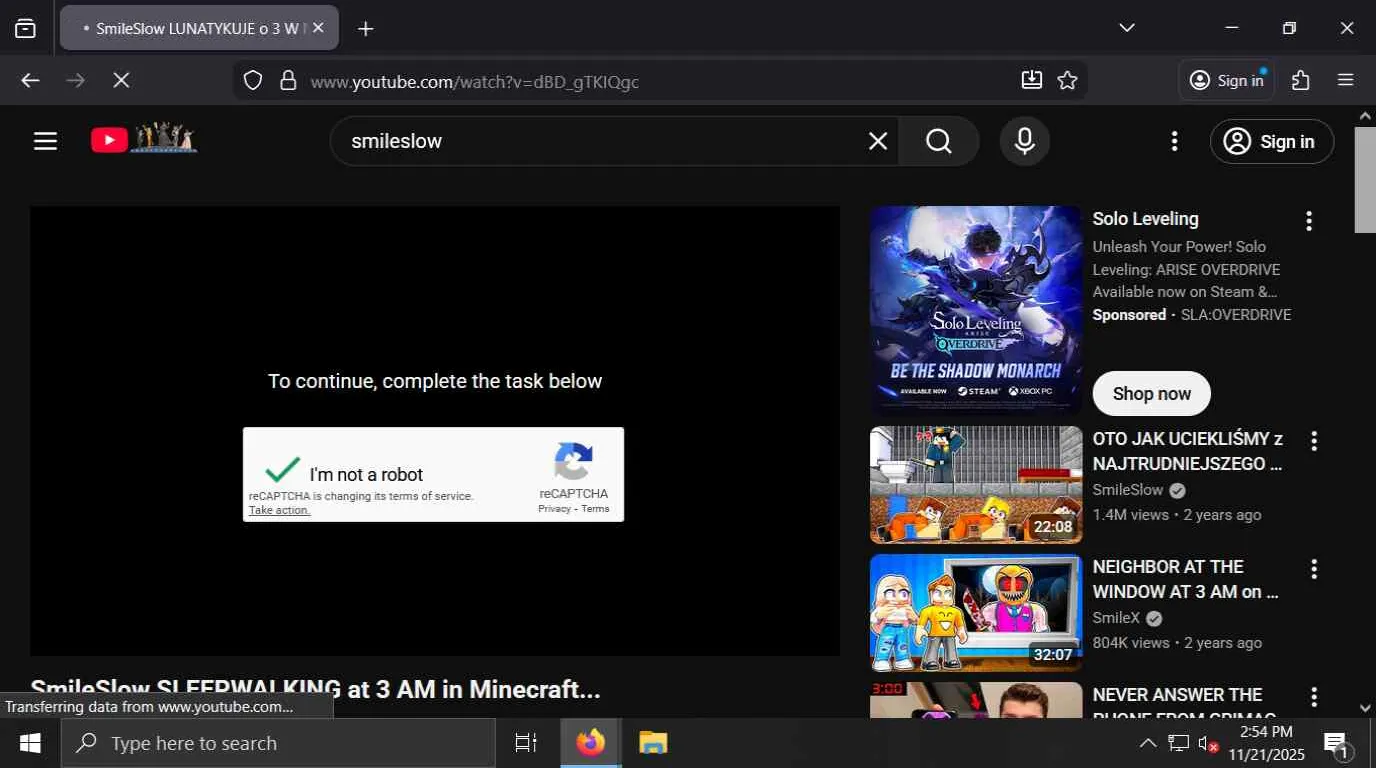Open the Firefox account Sign in button
Screen dimensions: 1376x768
tap(1227, 81)
